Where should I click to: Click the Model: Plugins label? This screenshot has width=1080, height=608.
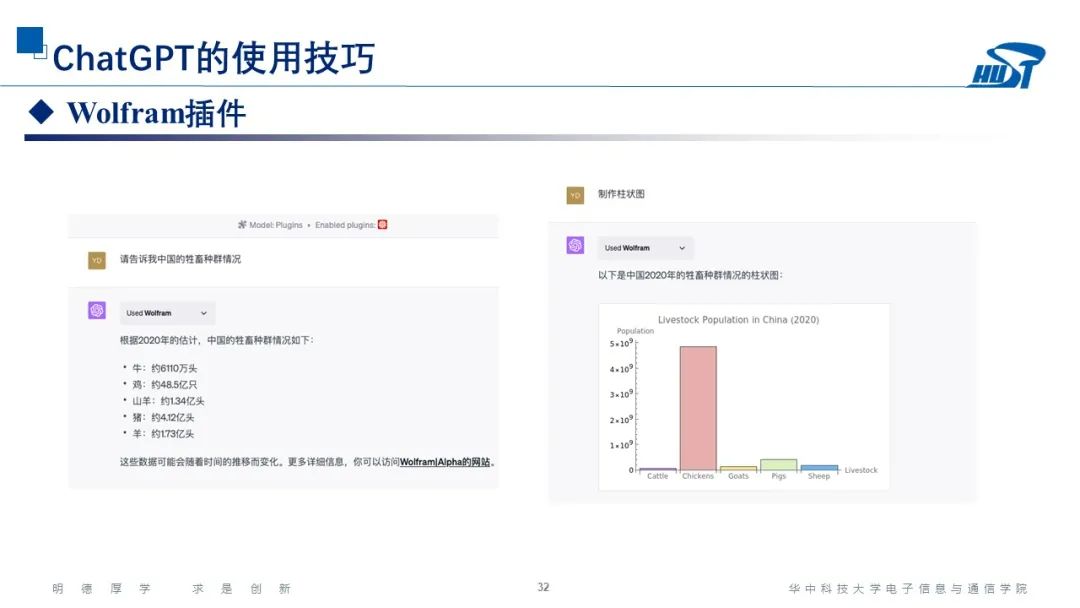pos(276,225)
